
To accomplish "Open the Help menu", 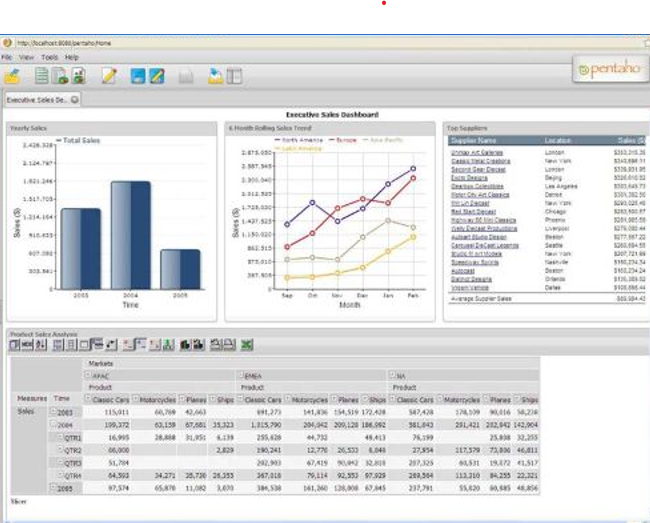I will point(71,57).
